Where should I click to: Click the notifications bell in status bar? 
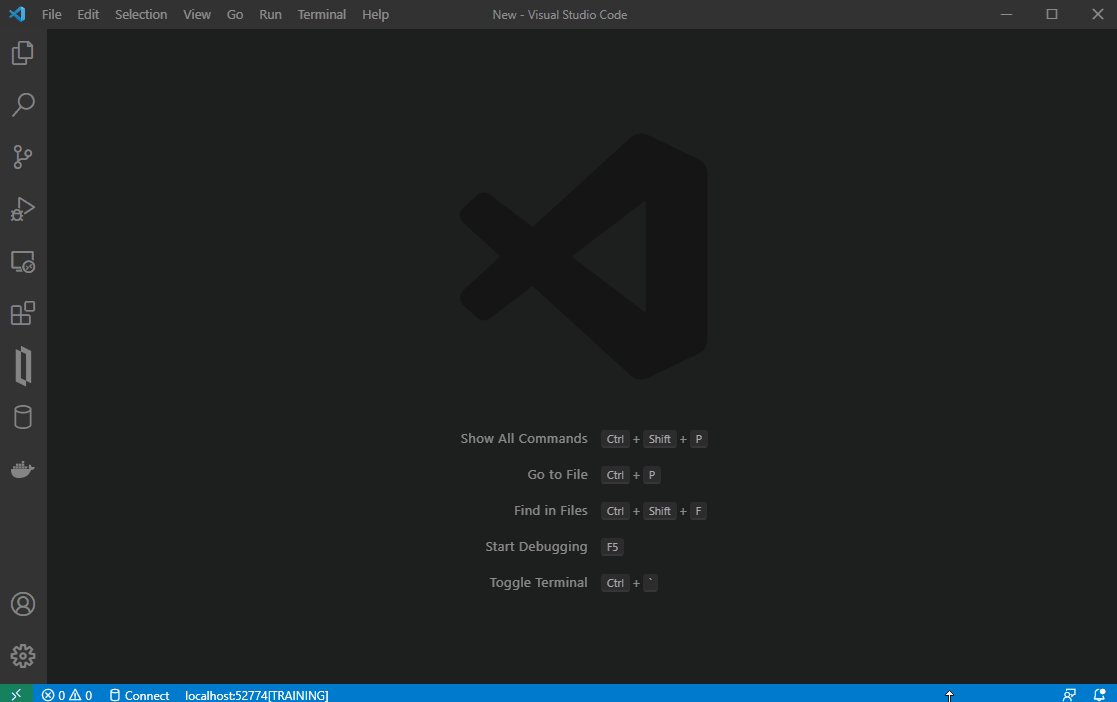click(x=1099, y=695)
